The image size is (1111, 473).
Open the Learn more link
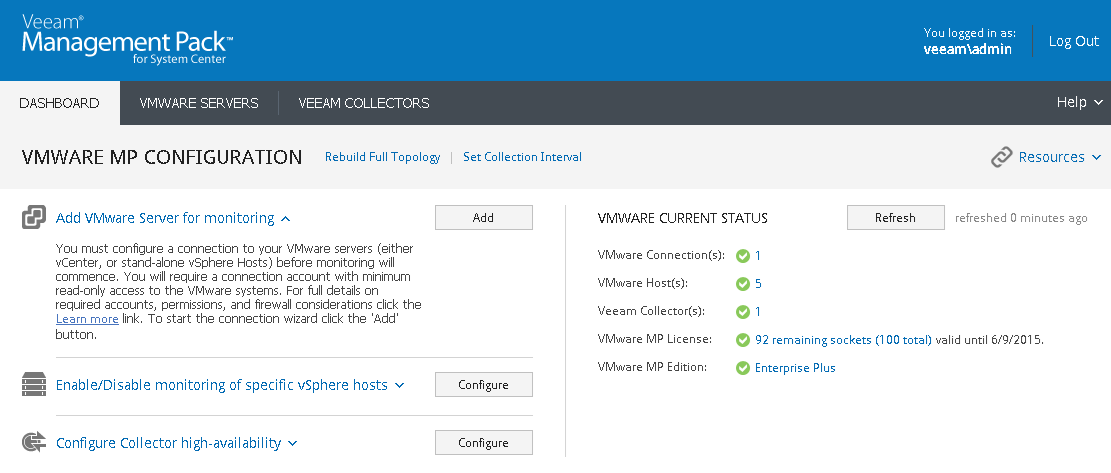tap(87, 319)
